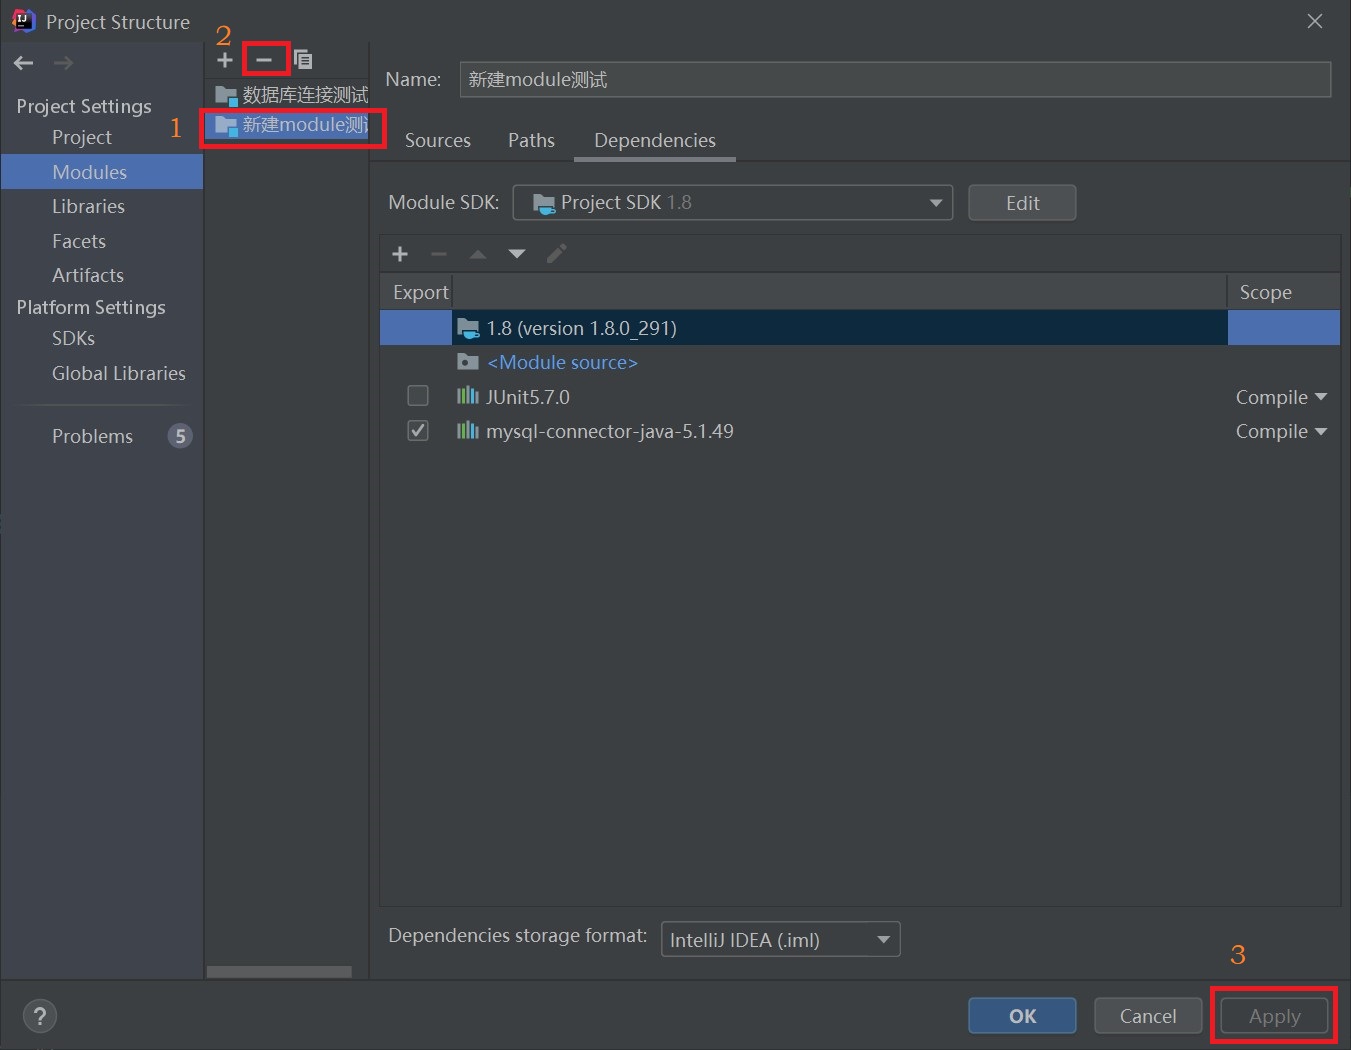Click the Module source folder icon
Viewport: 1351px width, 1050px height.
pos(467,361)
